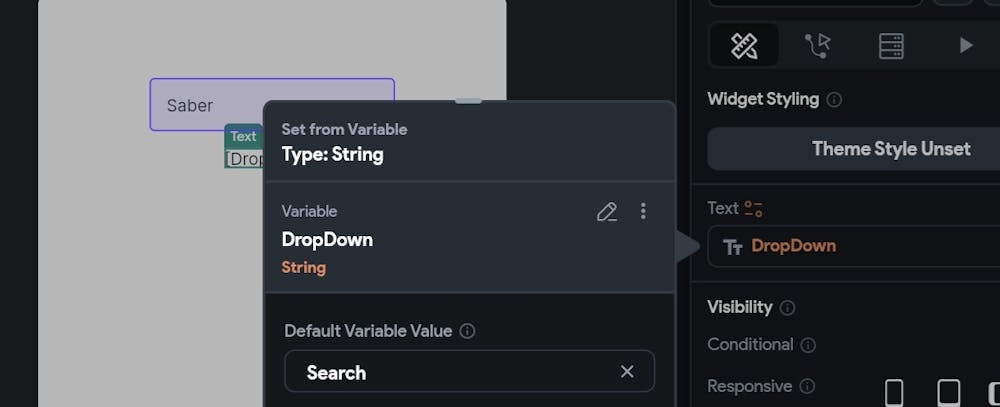
Task: Click the Responsive info icon
Action: tap(807, 386)
